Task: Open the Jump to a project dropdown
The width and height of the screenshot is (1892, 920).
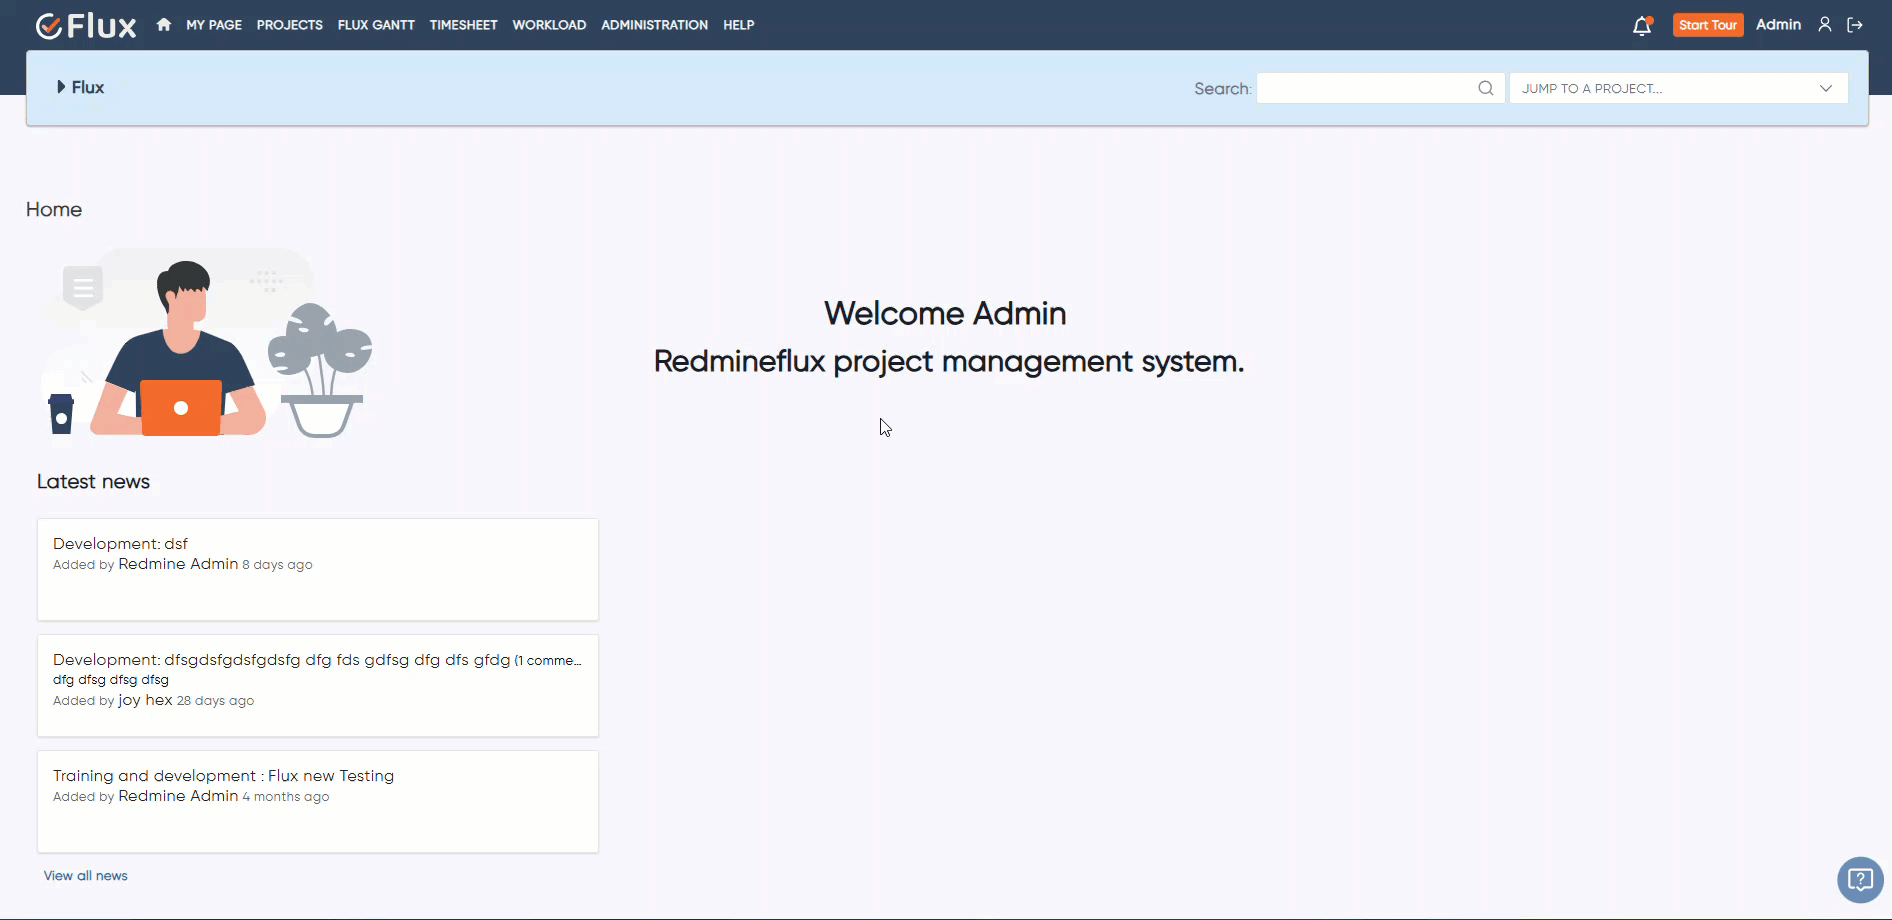Action: 1677,88
